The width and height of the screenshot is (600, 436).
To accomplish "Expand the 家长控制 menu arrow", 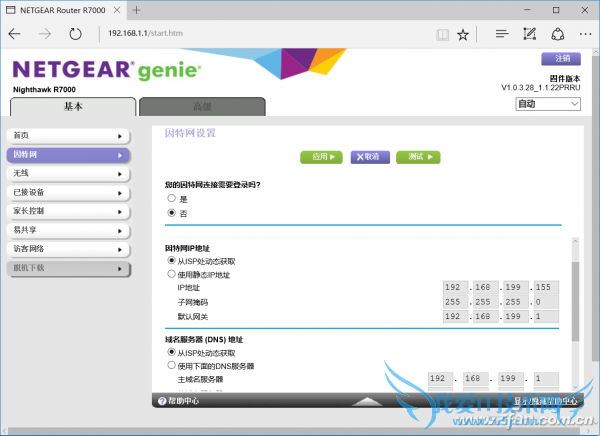I will click(x=120, y=212).
